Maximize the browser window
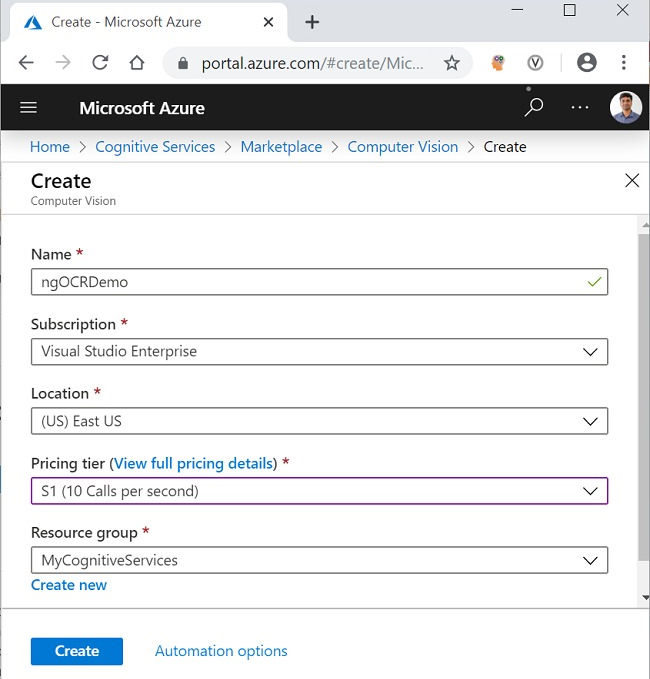The image size is (650, 679). (x=569, y=10)
